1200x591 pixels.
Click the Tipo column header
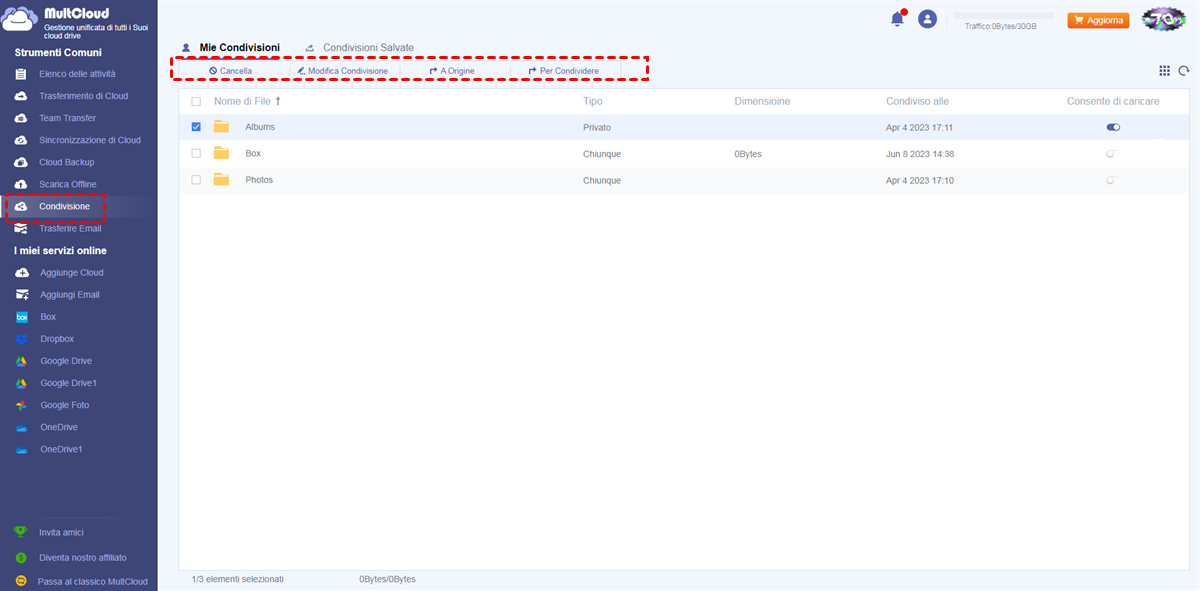tap(593, 101)
